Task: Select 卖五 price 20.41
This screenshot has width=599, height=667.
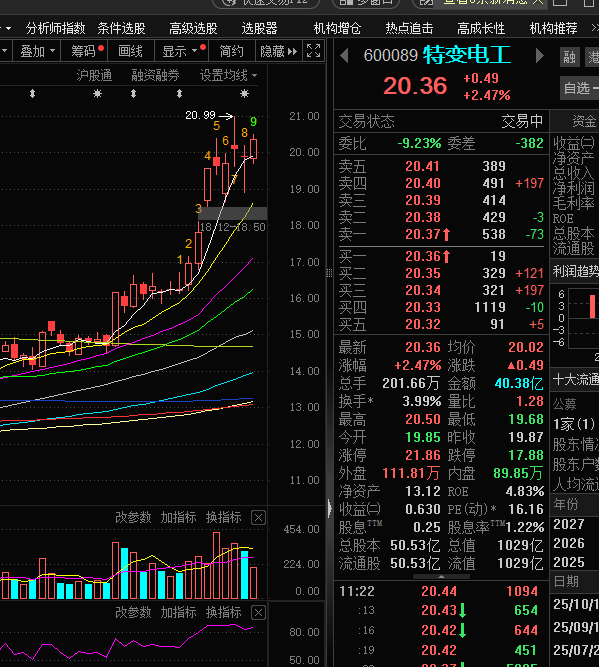Action: point(422,166)
